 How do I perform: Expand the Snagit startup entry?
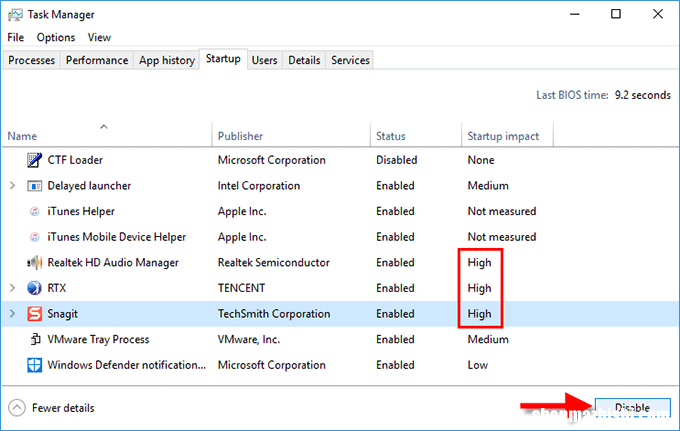point(13,313)
